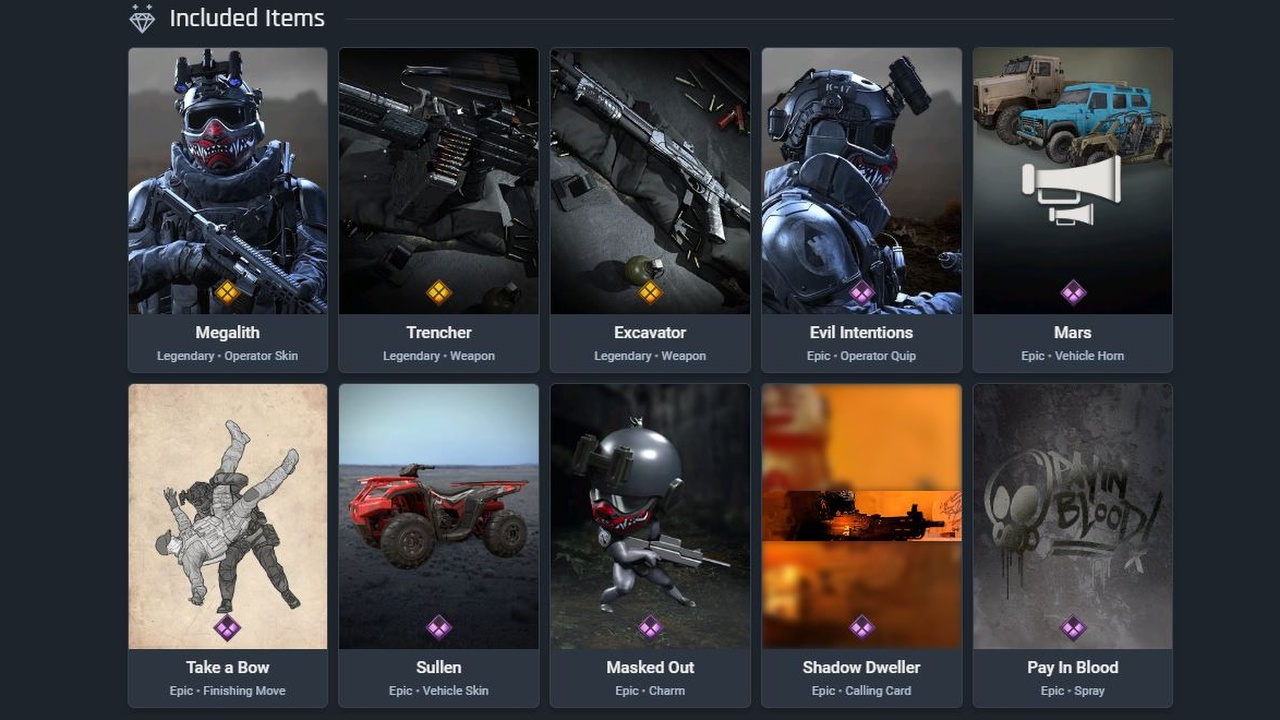Click the purple rarity badge on Pay In Blood

click(x=1073, y=628)
